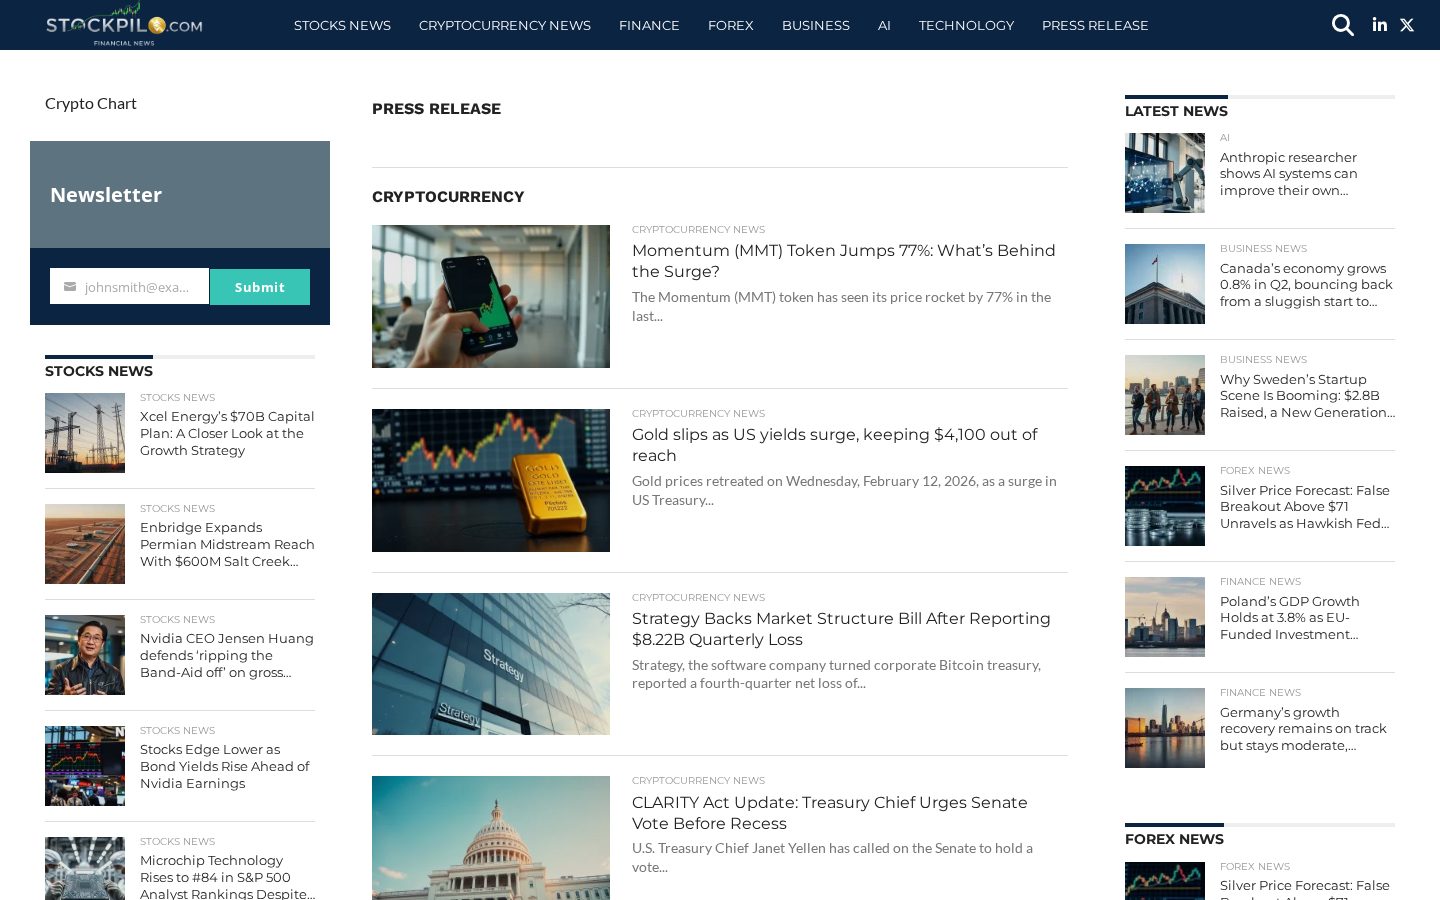Open Strategy Backs Market Structure Bill headline
The height and width of the screenshot is (900, 1440).
tap(841, 629)
